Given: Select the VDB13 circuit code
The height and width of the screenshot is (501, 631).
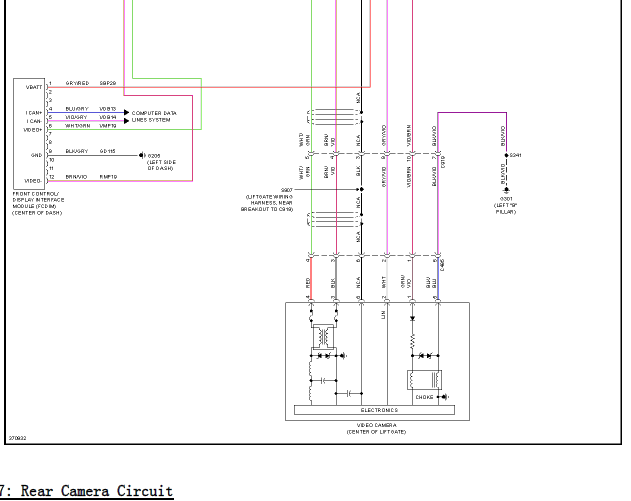Looking at the screenshot, I should point(108,109).
